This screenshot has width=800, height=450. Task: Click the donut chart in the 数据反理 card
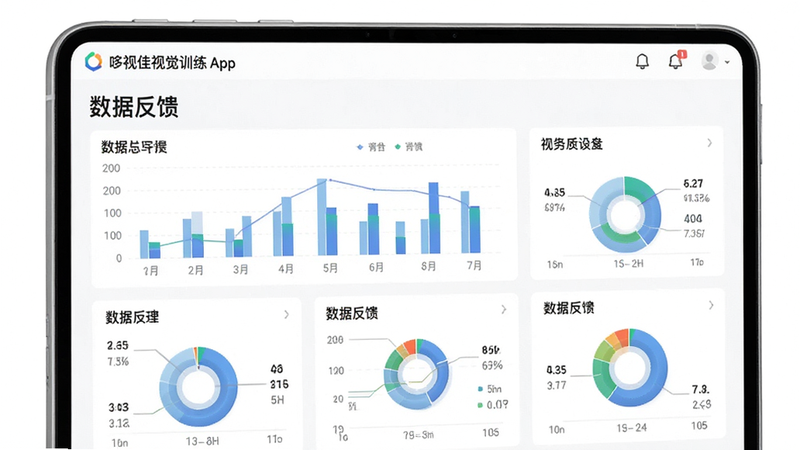198,386
